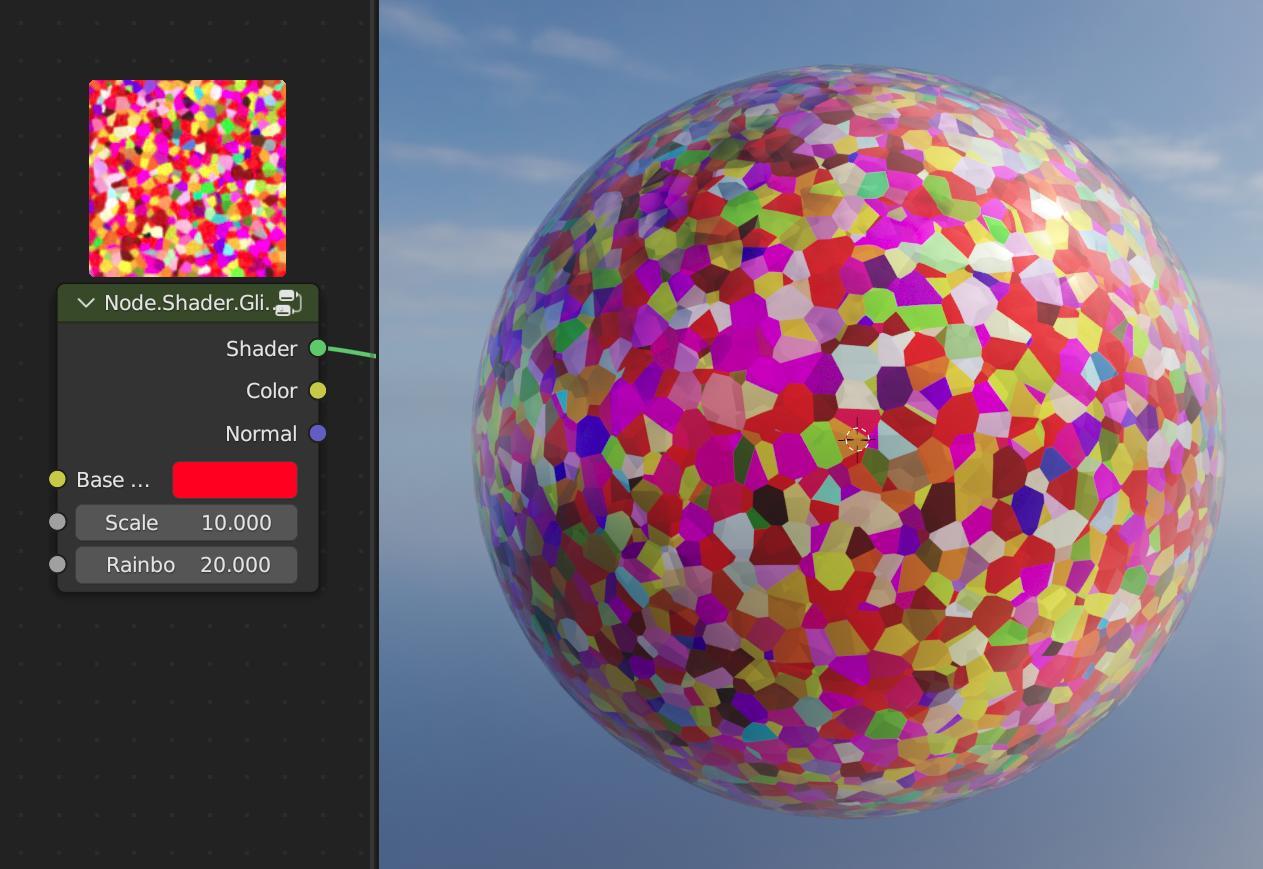Click the Scale 10.000 value field
This screenshot has height=869, width=1263.
tap(187, 522)
